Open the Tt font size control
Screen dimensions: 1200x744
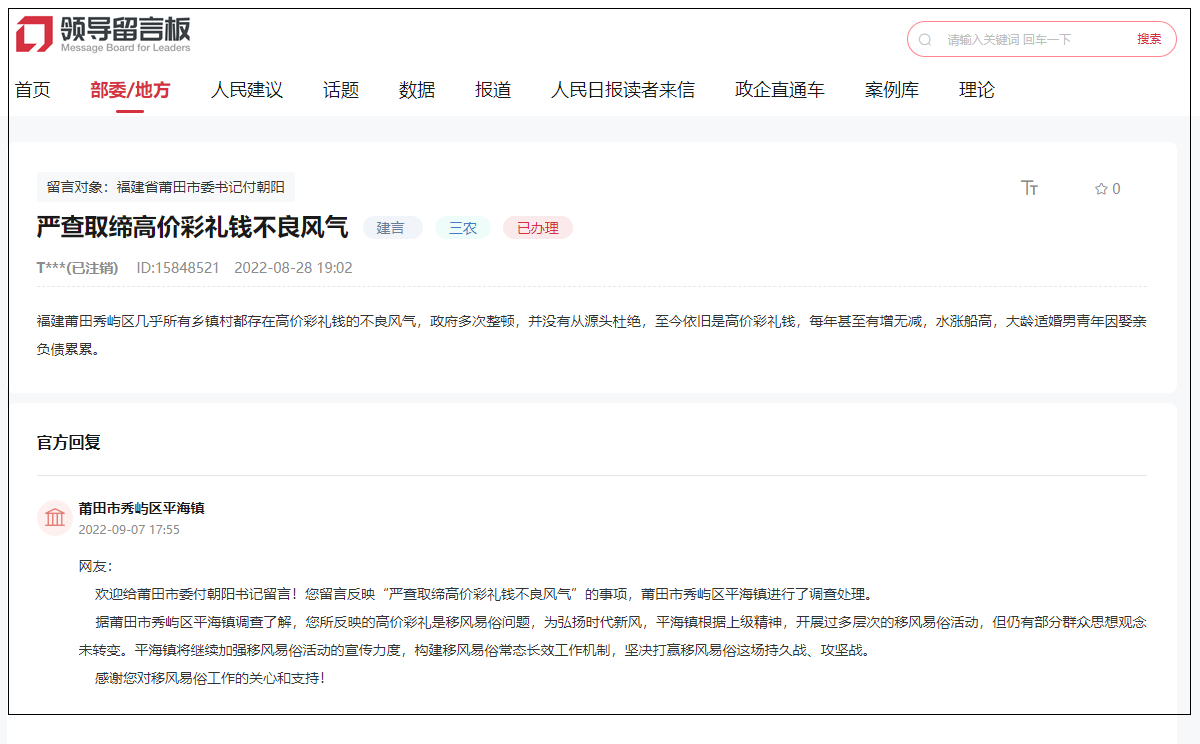click(x=1030, y=188)
